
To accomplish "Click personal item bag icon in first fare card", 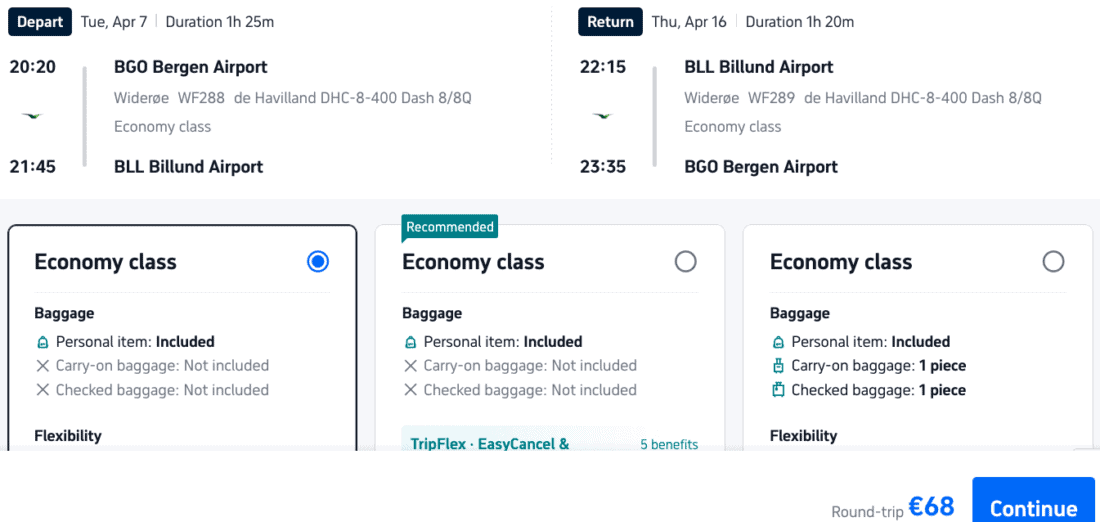I will tap(42, 342).
